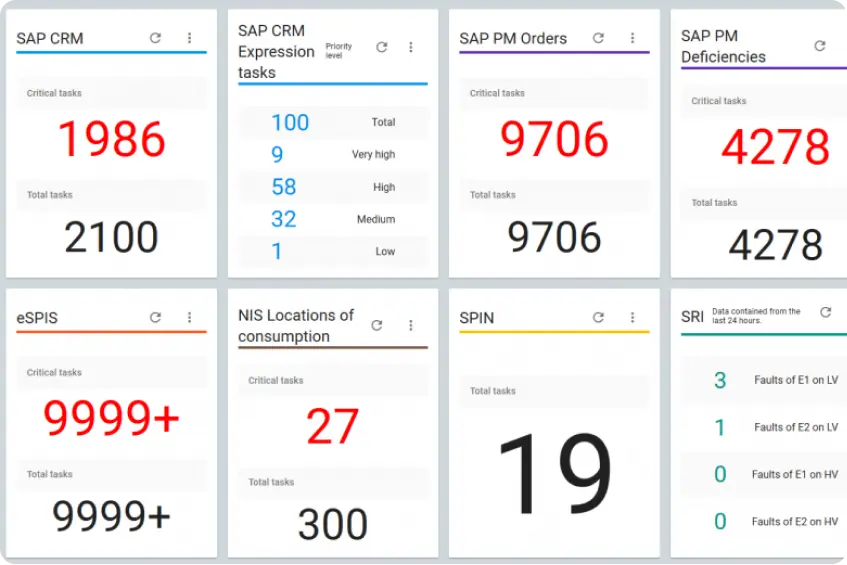Viewport: 847px width, 565px height.
Task: Click the High priority count 58
Action: (x=284, y=187)
